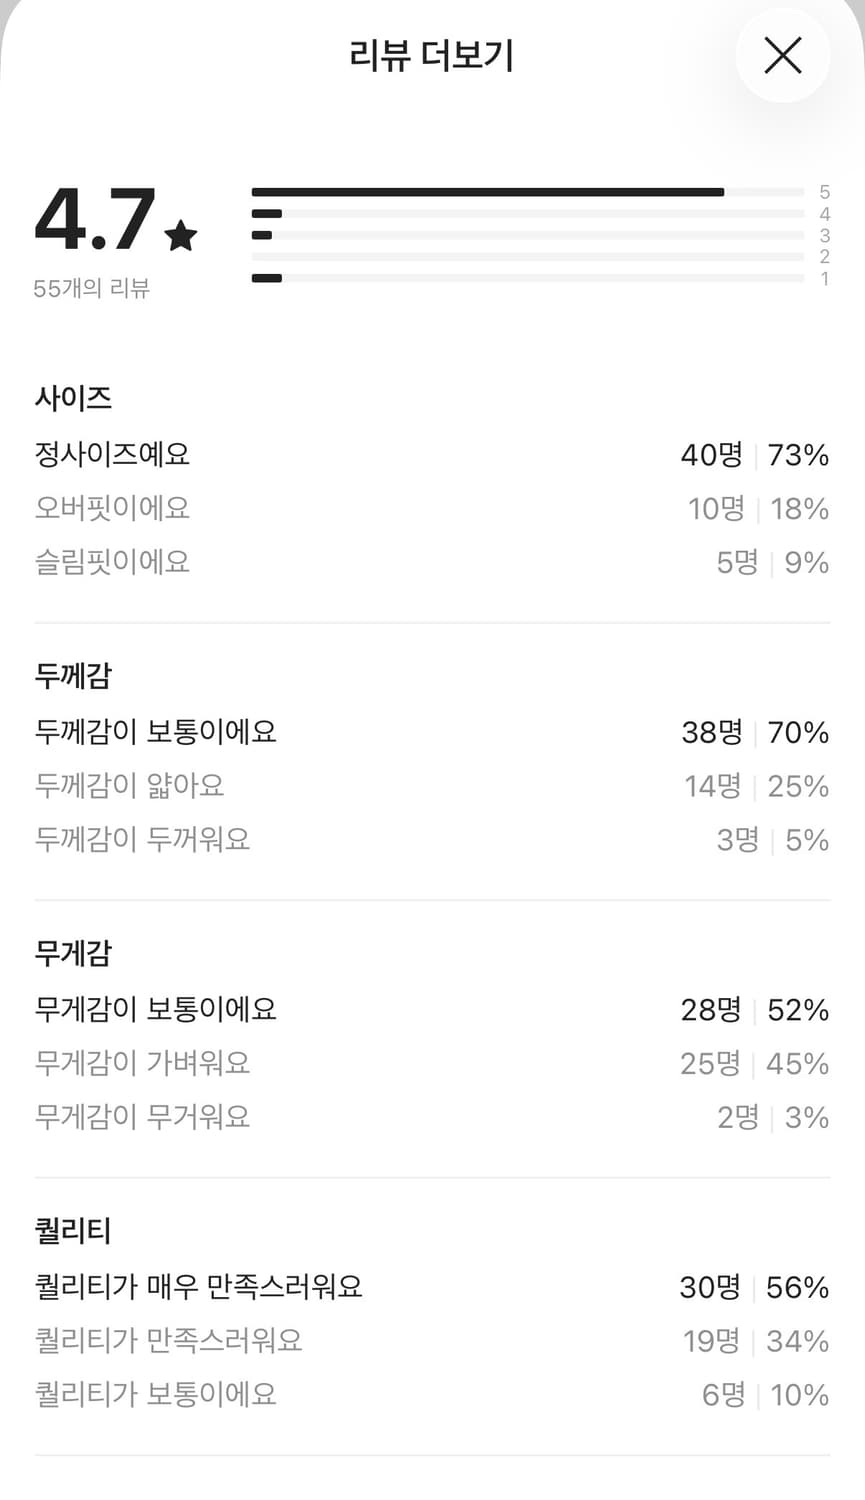Click the 무게감 section header
865x1500 pixels.
coord(72,953)
